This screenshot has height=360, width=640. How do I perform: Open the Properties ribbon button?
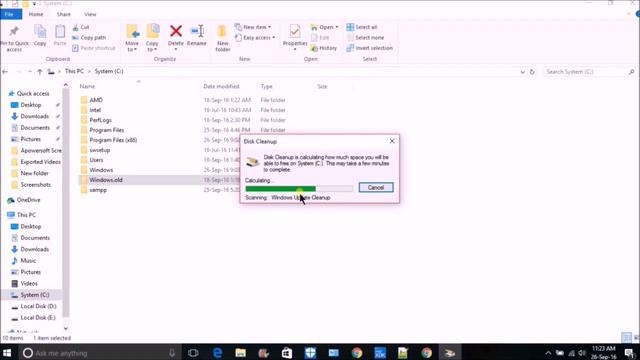295,37
